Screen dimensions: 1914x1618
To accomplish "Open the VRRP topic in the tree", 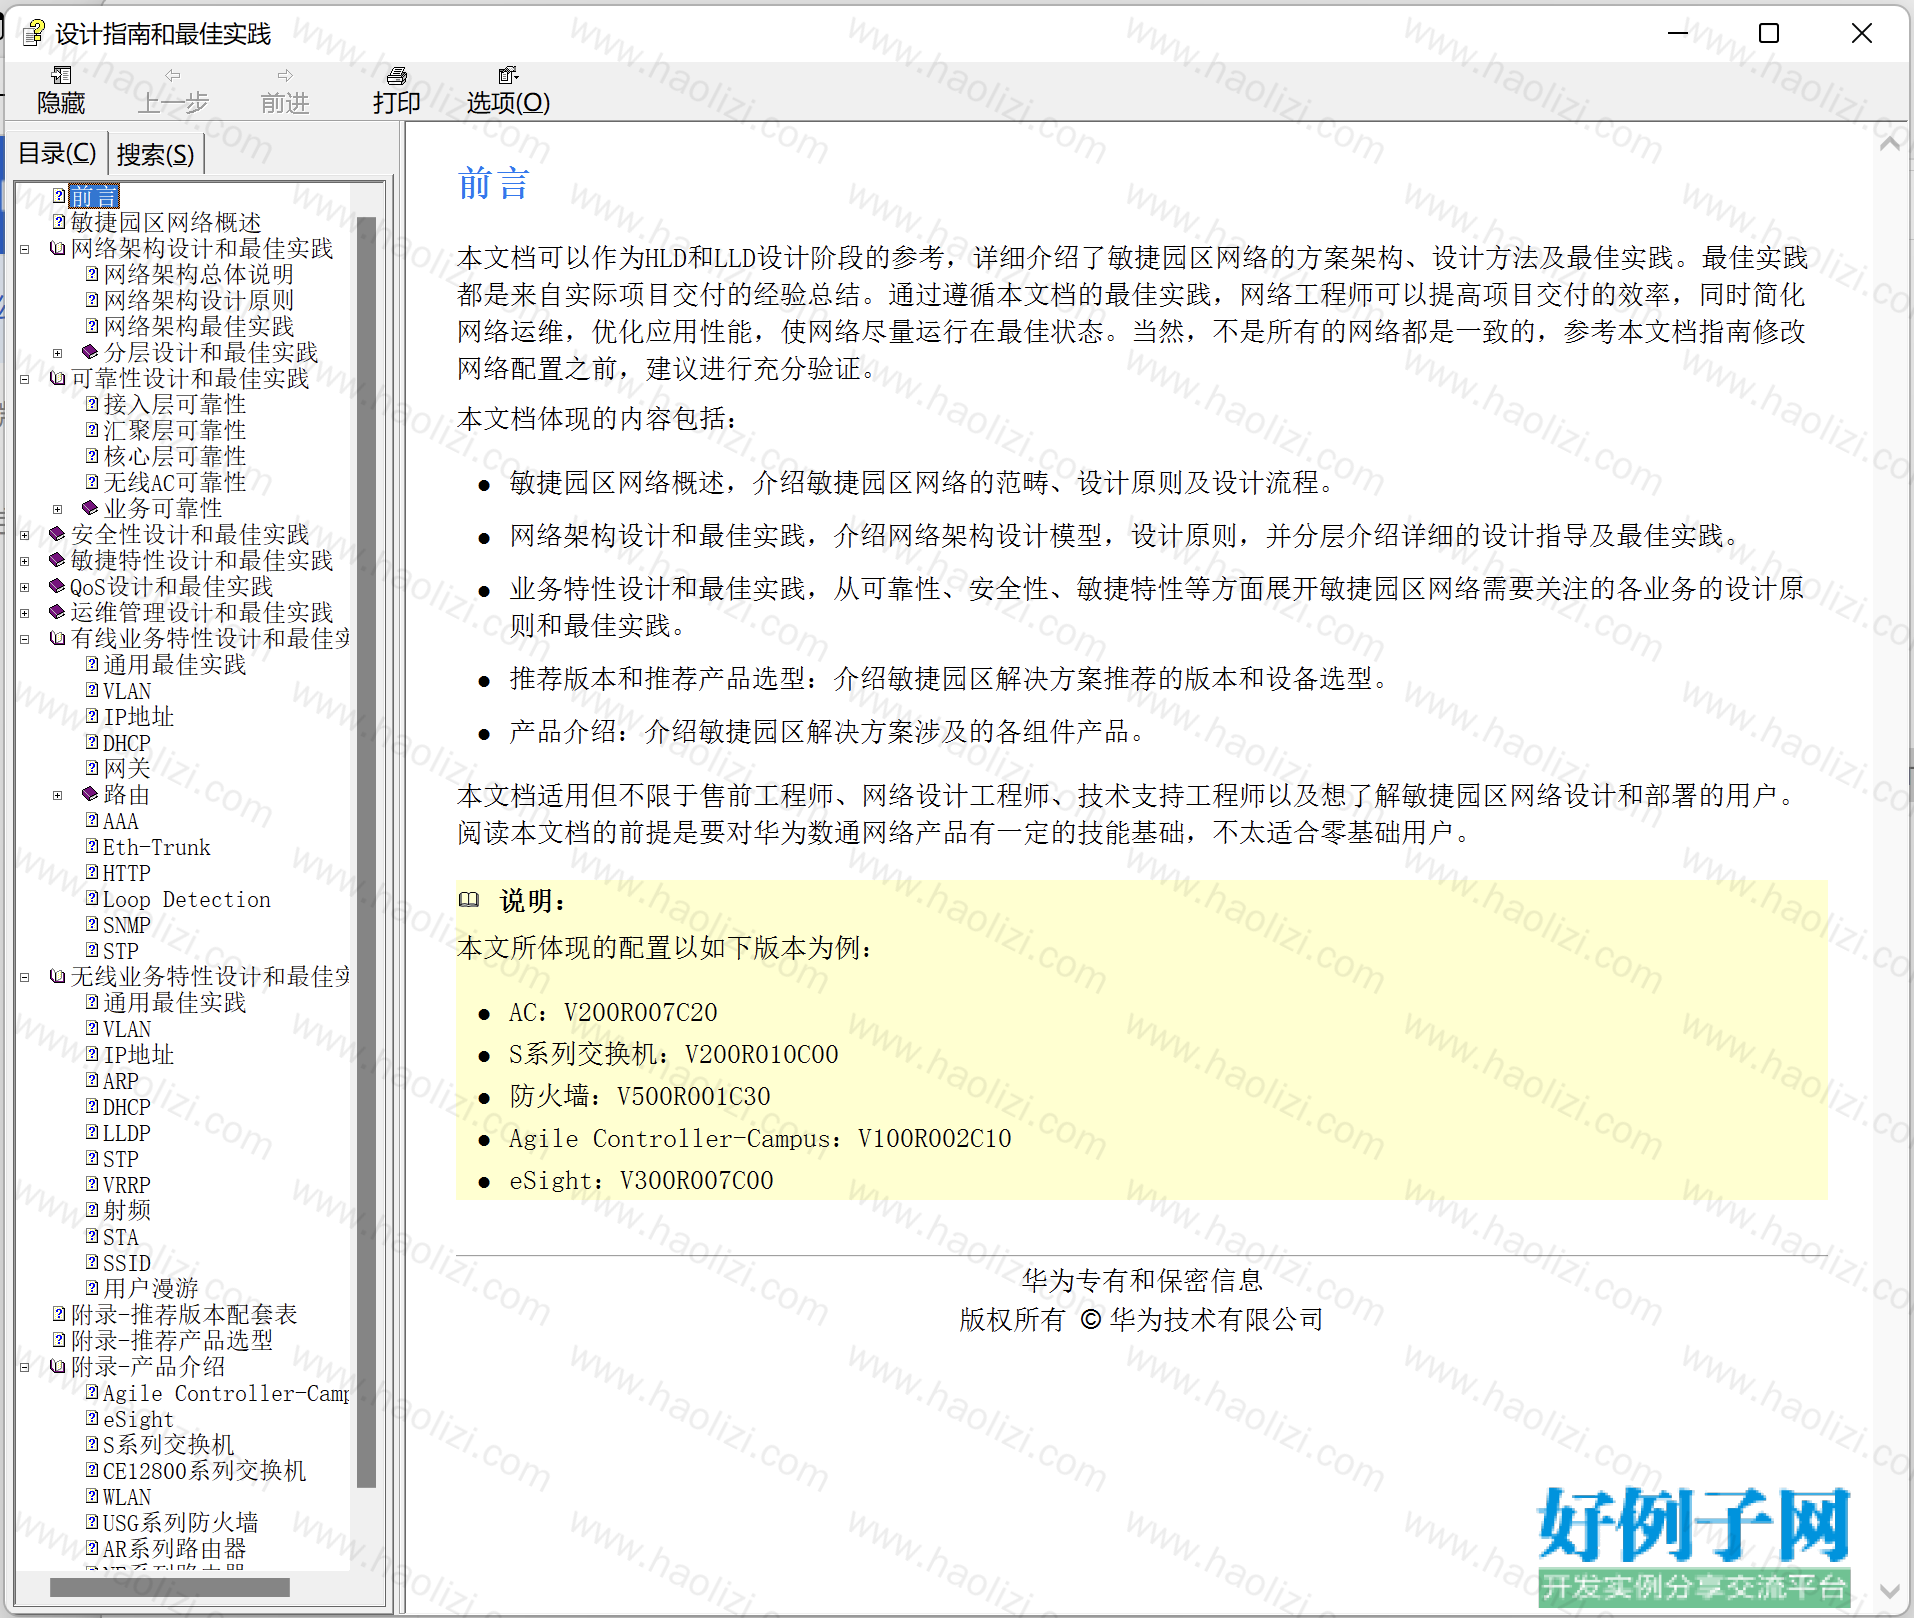I will [127, 1185].
